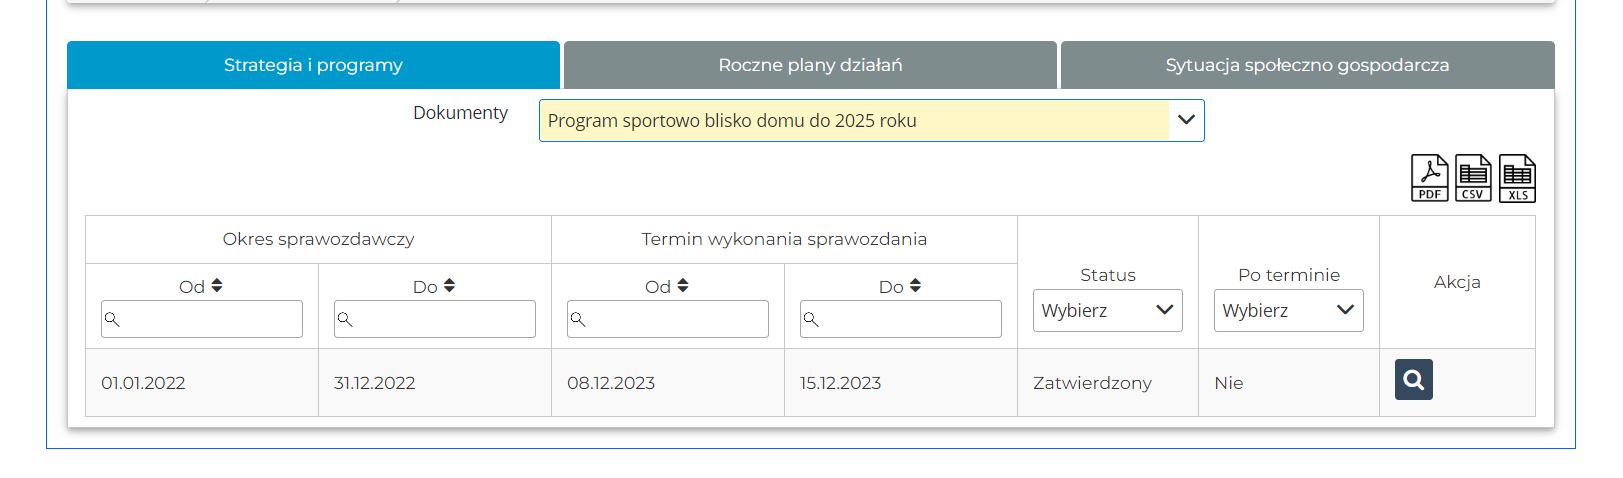Download the table as CSV file
1623x478 pixels.
1473,179
